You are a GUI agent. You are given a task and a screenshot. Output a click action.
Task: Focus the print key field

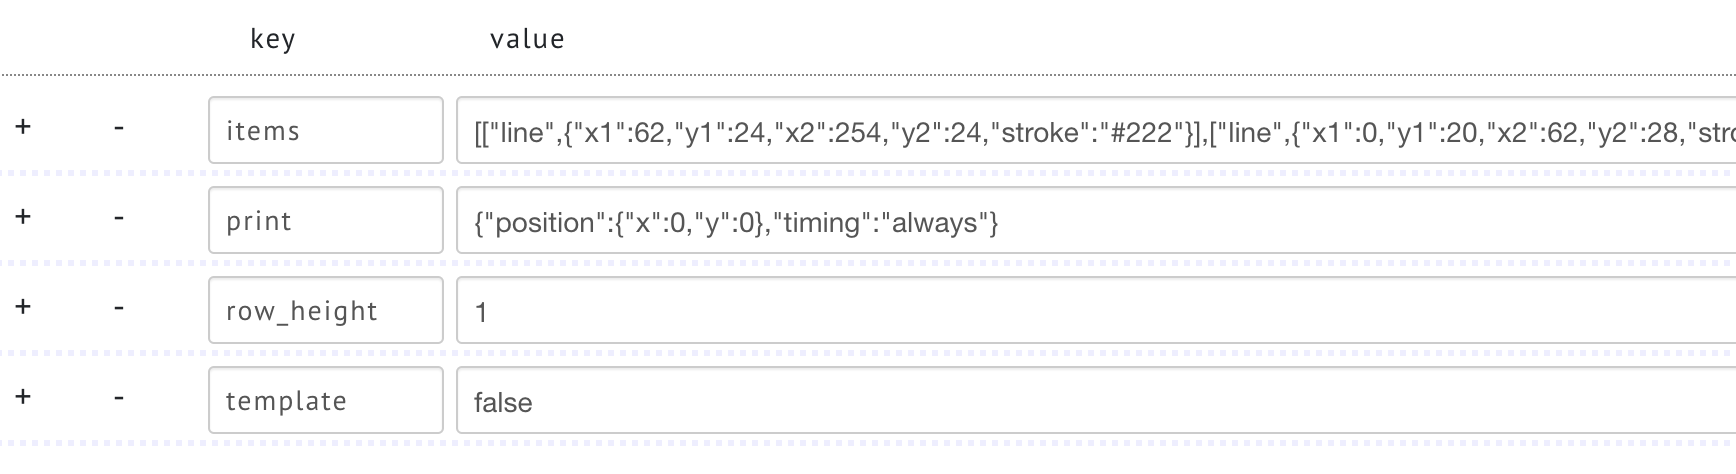pyautogui.click(x=326, y=220)
